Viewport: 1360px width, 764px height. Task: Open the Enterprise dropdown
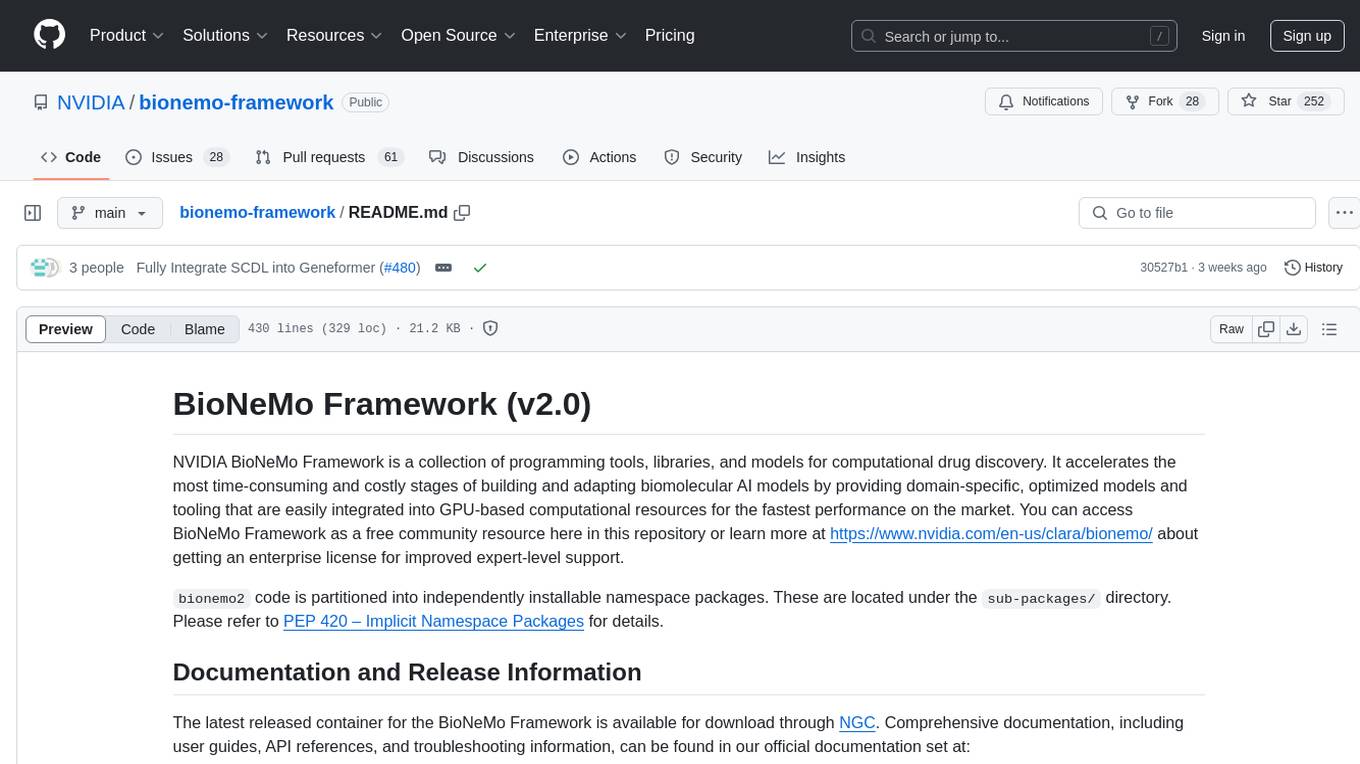click(580, 35)
